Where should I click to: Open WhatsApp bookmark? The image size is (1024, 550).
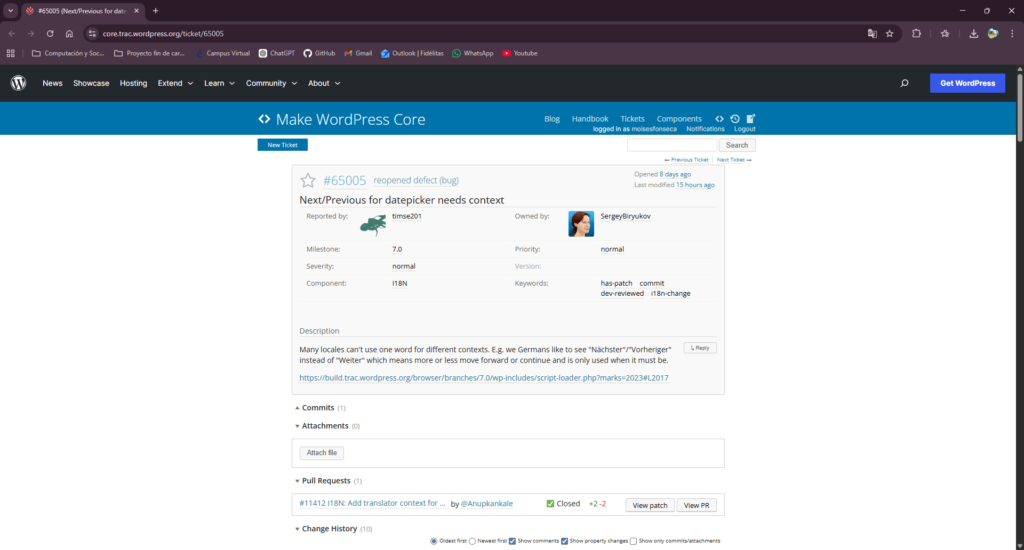coord(473,54)
